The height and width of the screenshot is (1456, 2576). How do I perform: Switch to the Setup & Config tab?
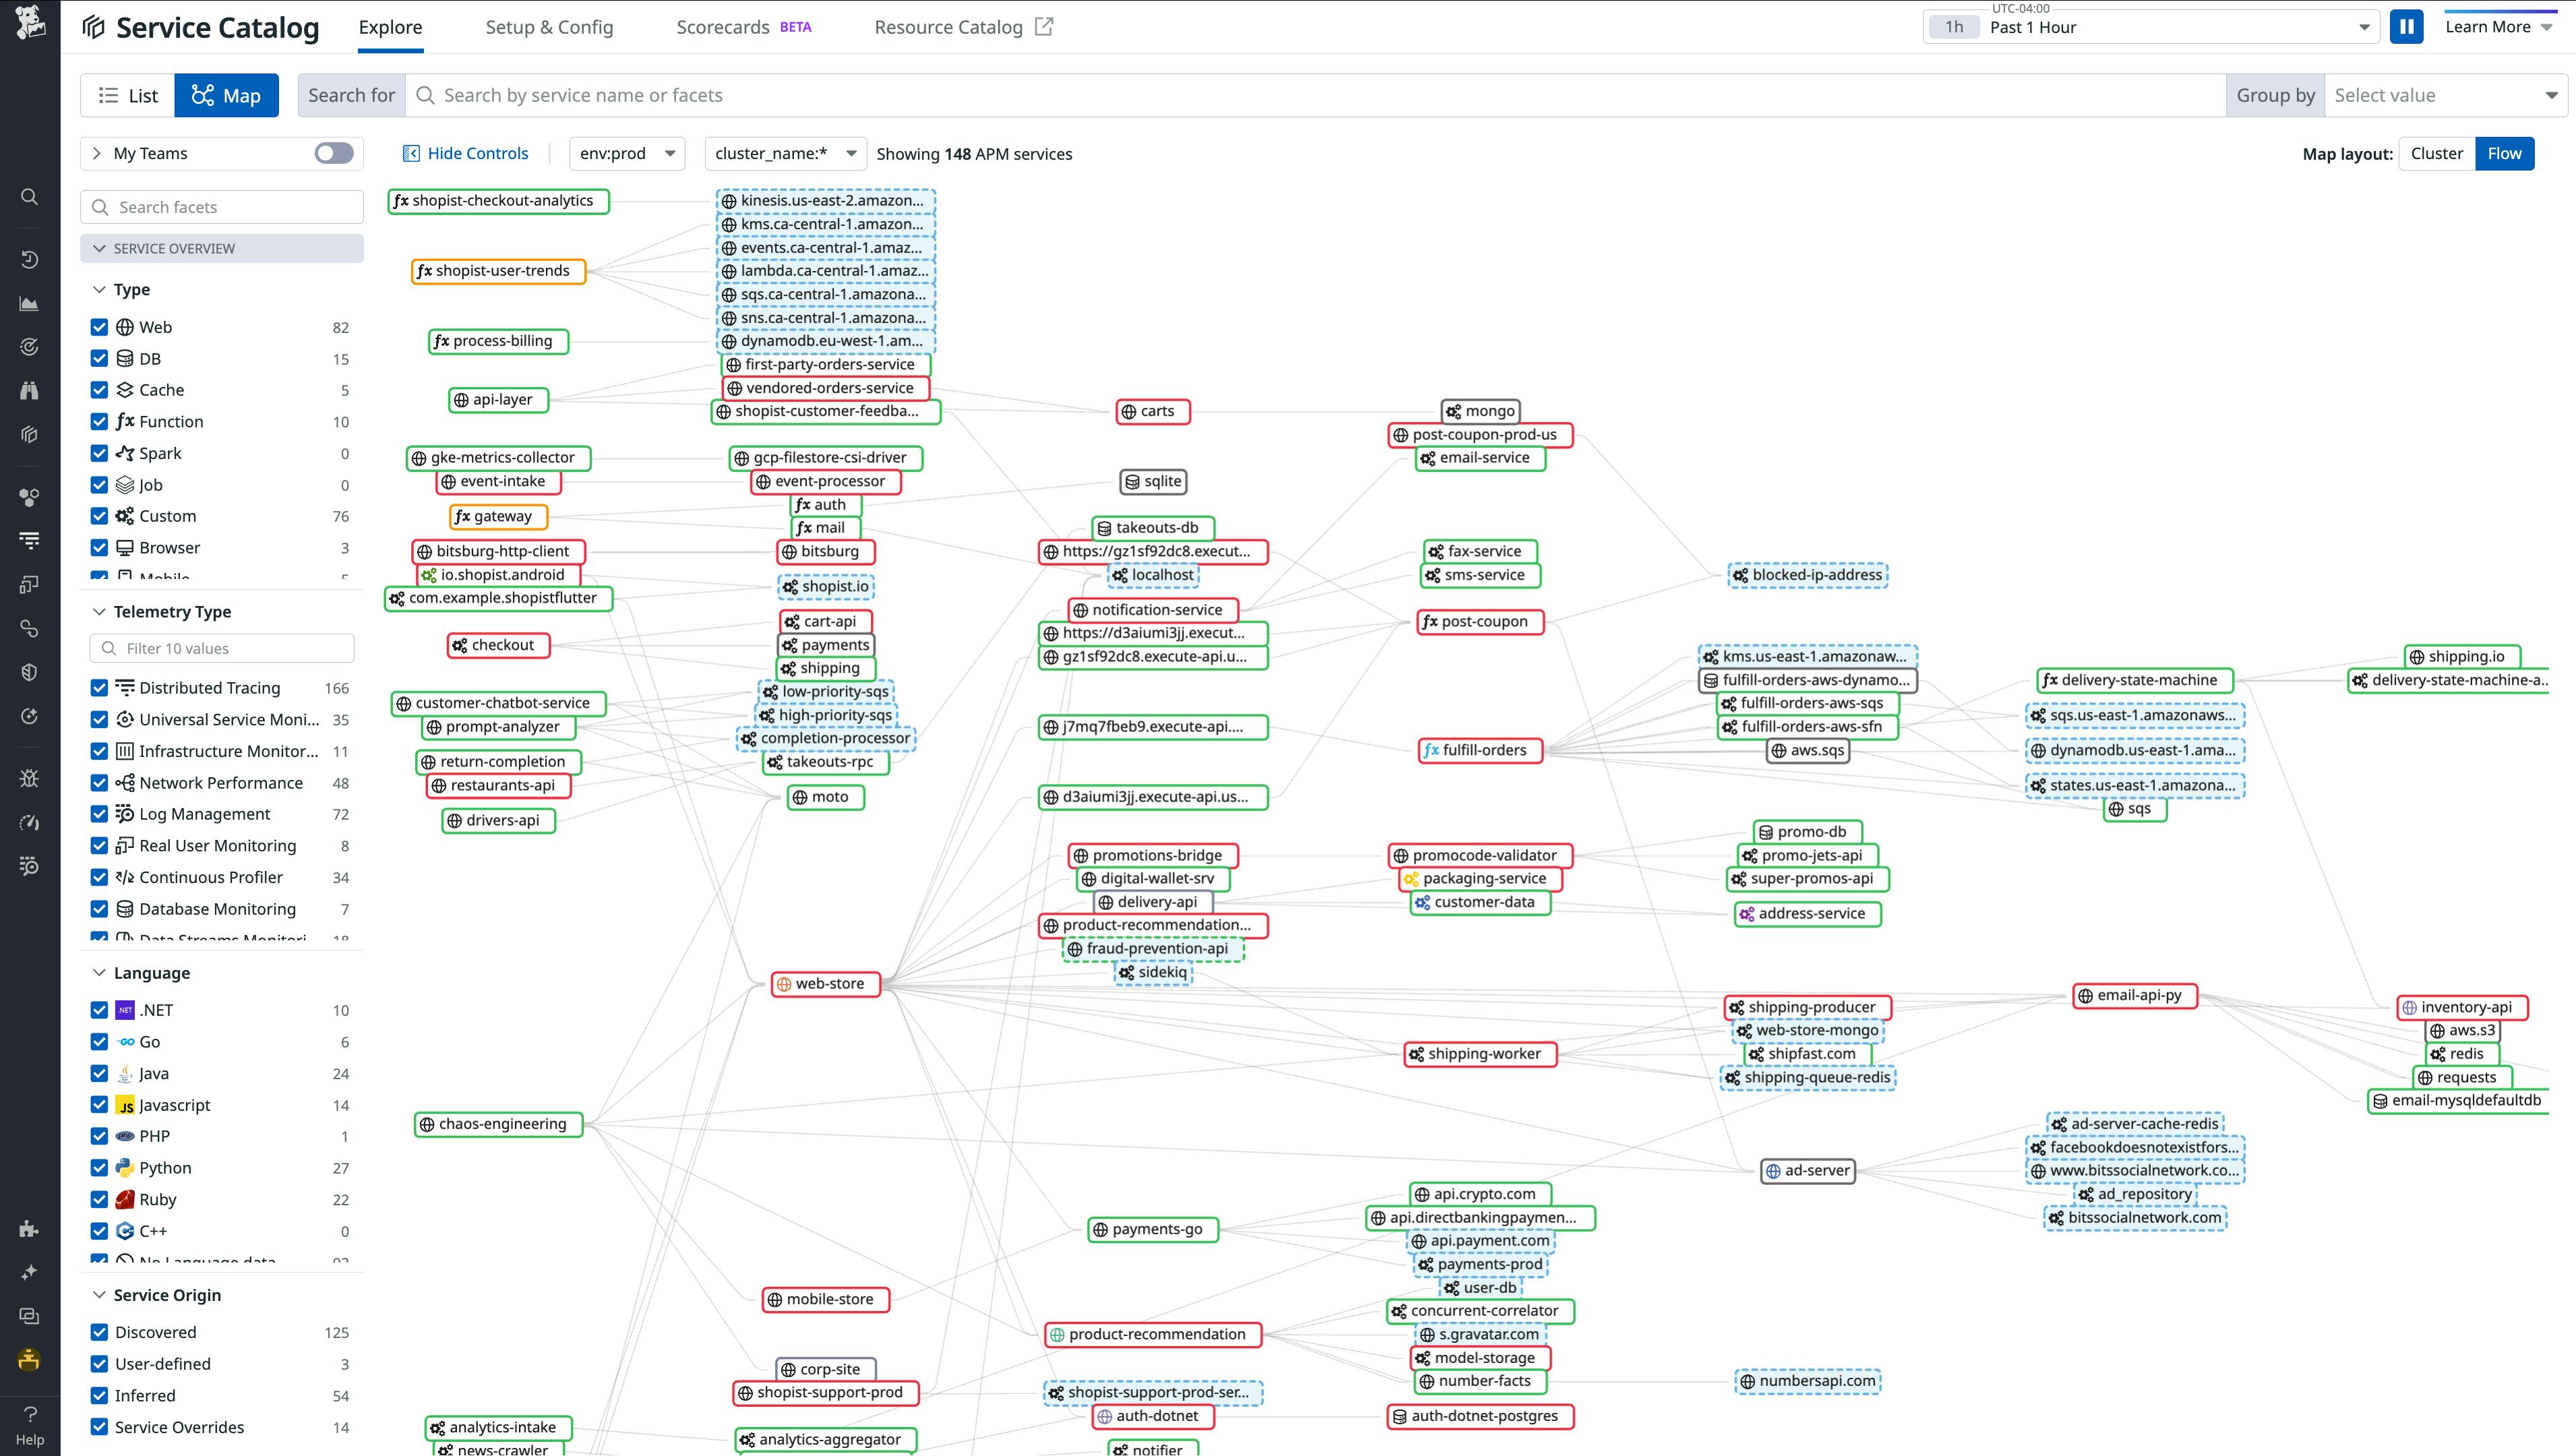(549, 27)
